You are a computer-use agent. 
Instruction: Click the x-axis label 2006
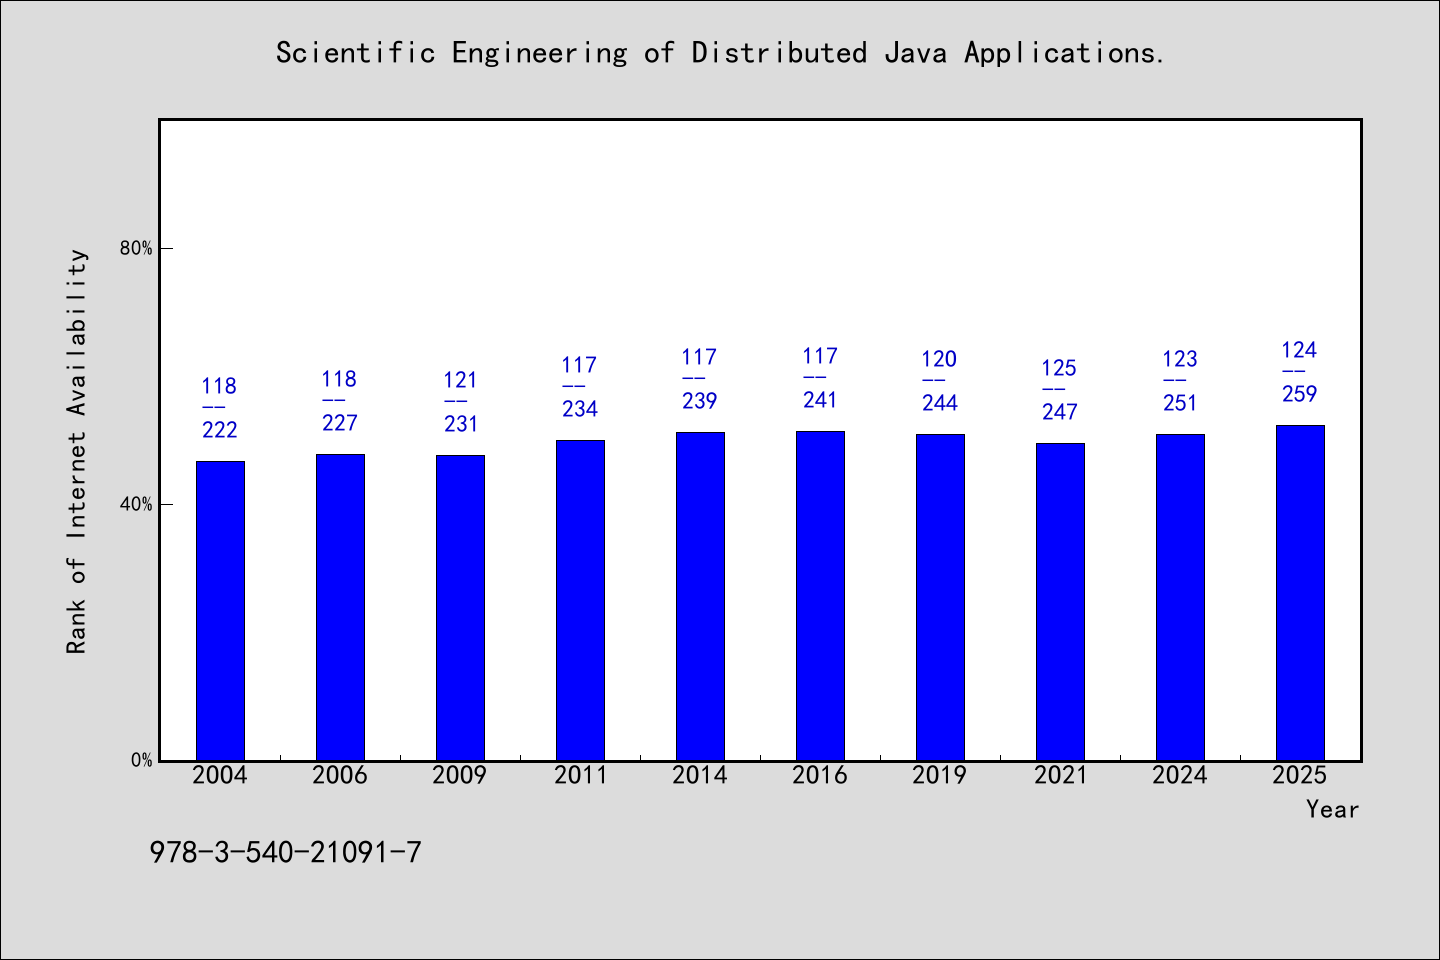(340, 775)
